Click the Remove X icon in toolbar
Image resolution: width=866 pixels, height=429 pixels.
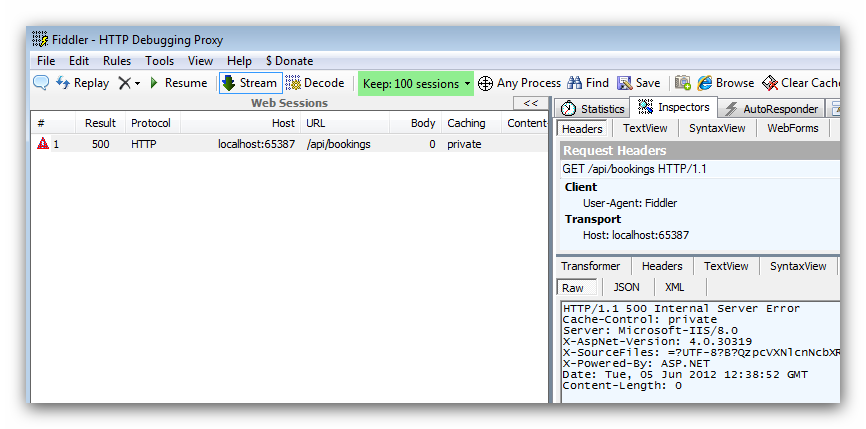click(125, 83)
